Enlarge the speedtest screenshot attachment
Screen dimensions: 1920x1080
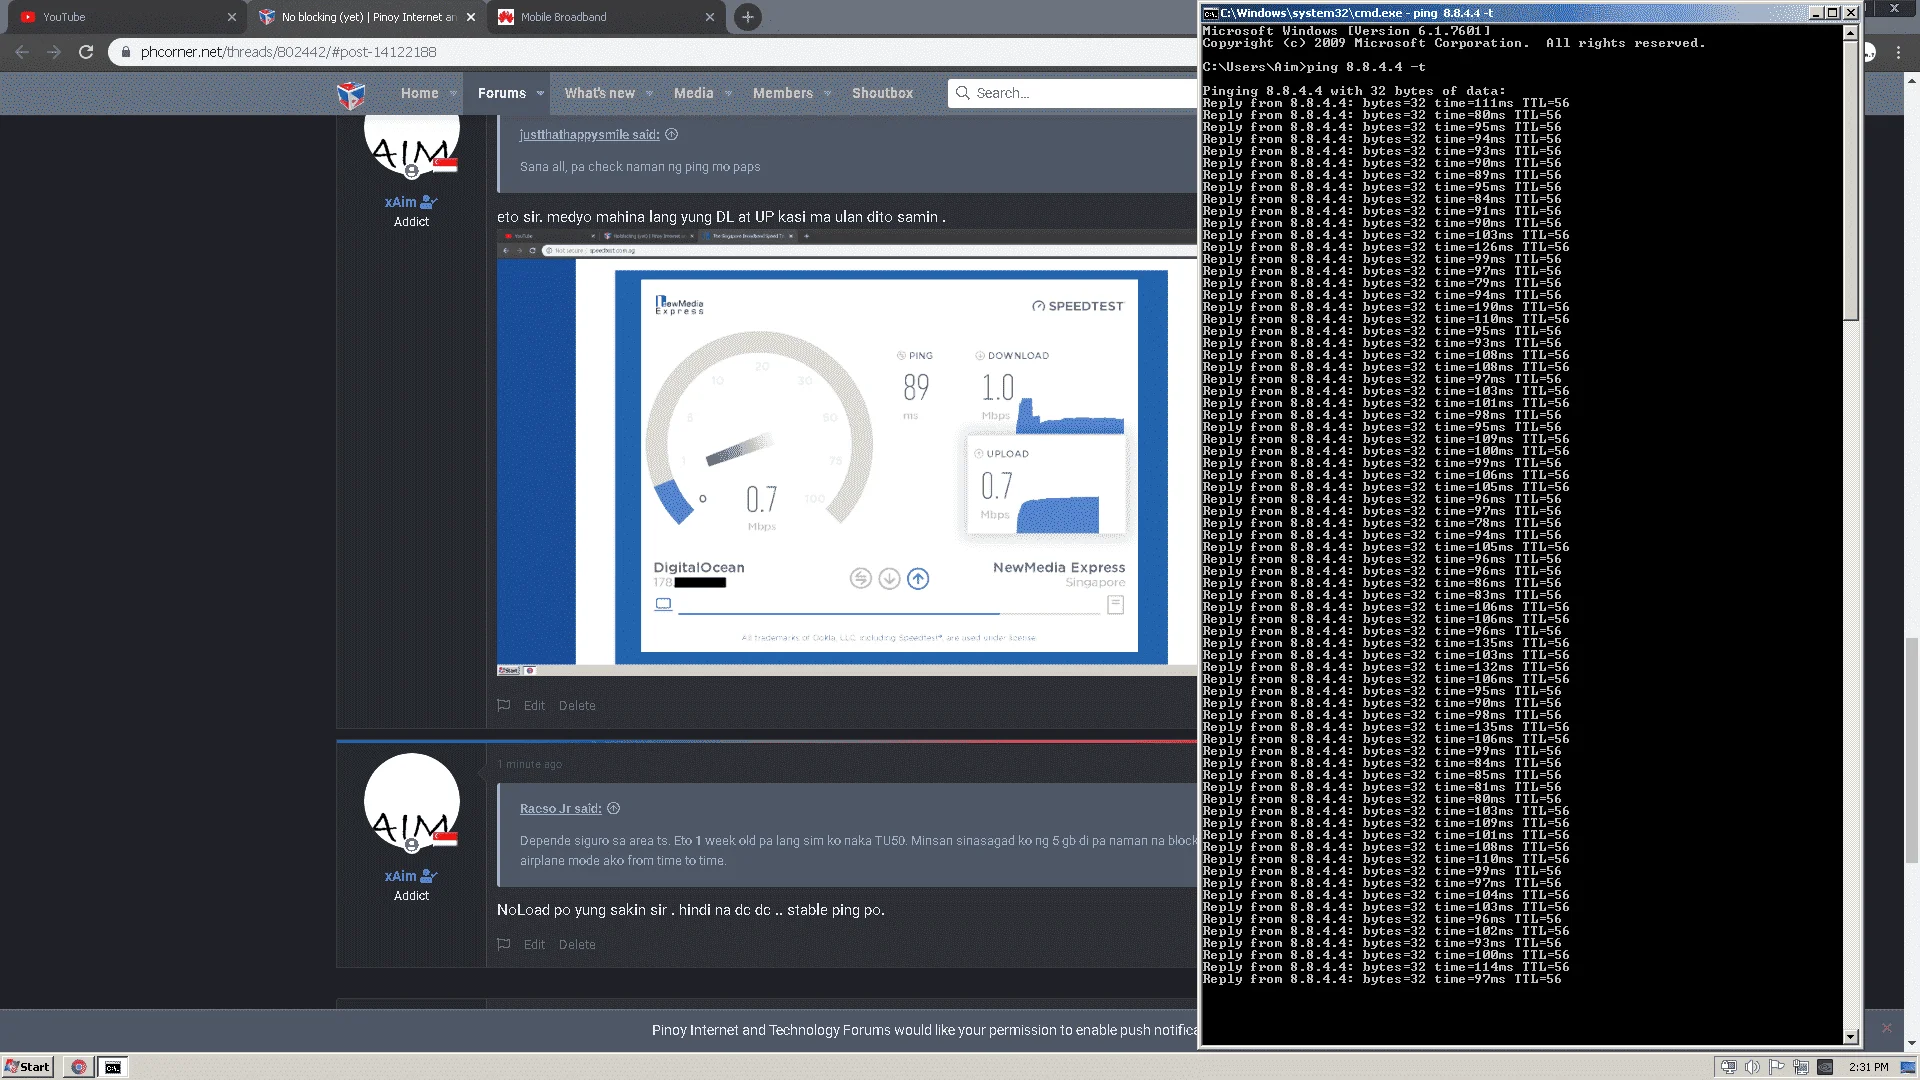click(x=846, y=452)
